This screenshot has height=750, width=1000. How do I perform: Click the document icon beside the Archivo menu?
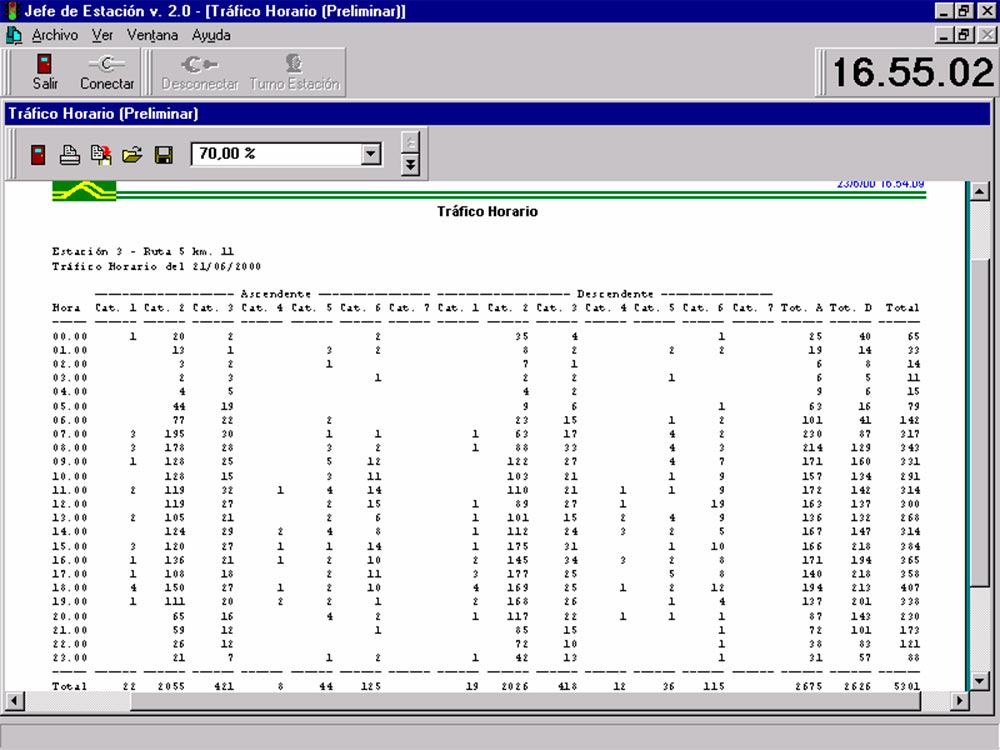coord(13,35)
